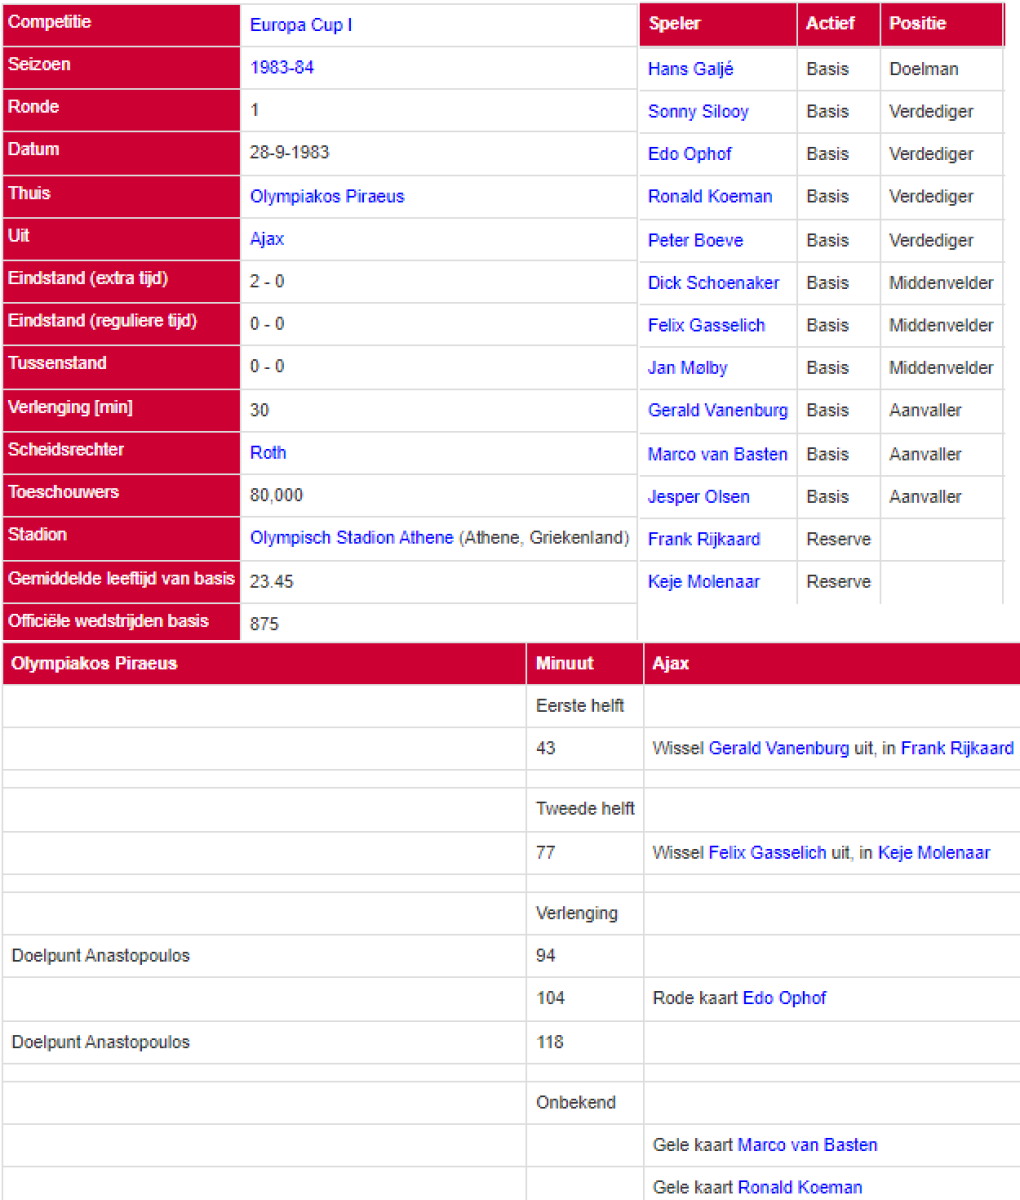Open Jesper Olsen's player page
This screenshot has height=1200, width=1020.
tap(698, 497)
